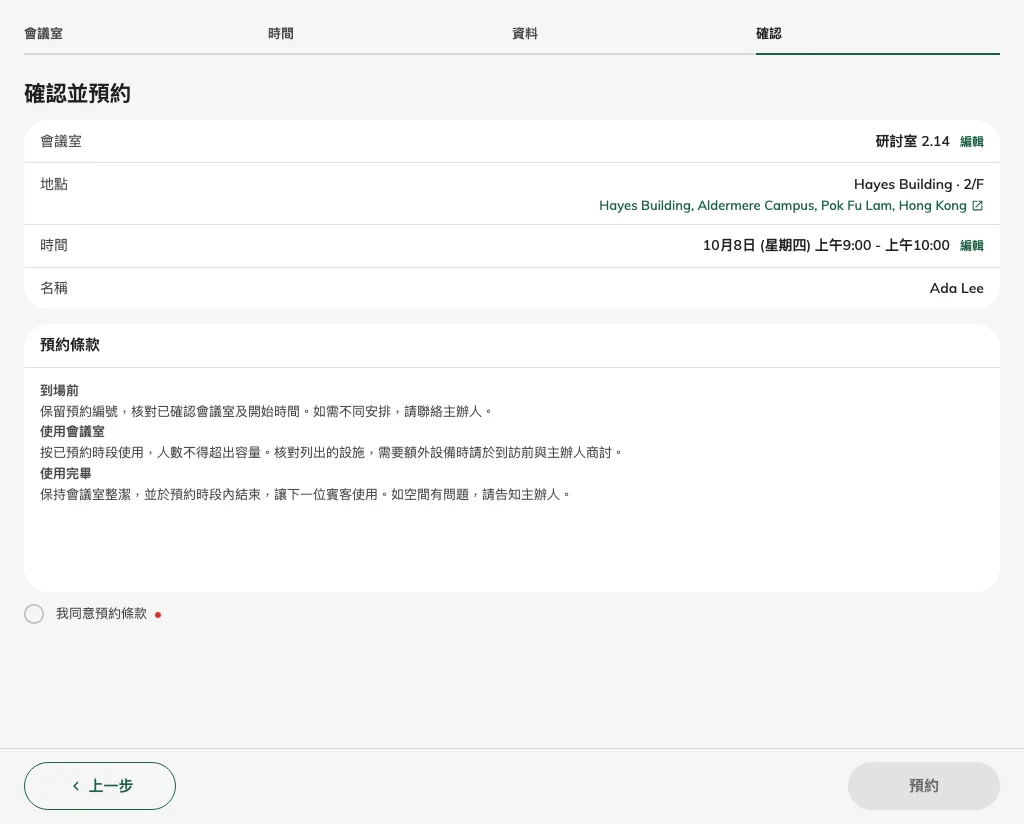Tick the 我同意預約條款 checkbox

34,614
